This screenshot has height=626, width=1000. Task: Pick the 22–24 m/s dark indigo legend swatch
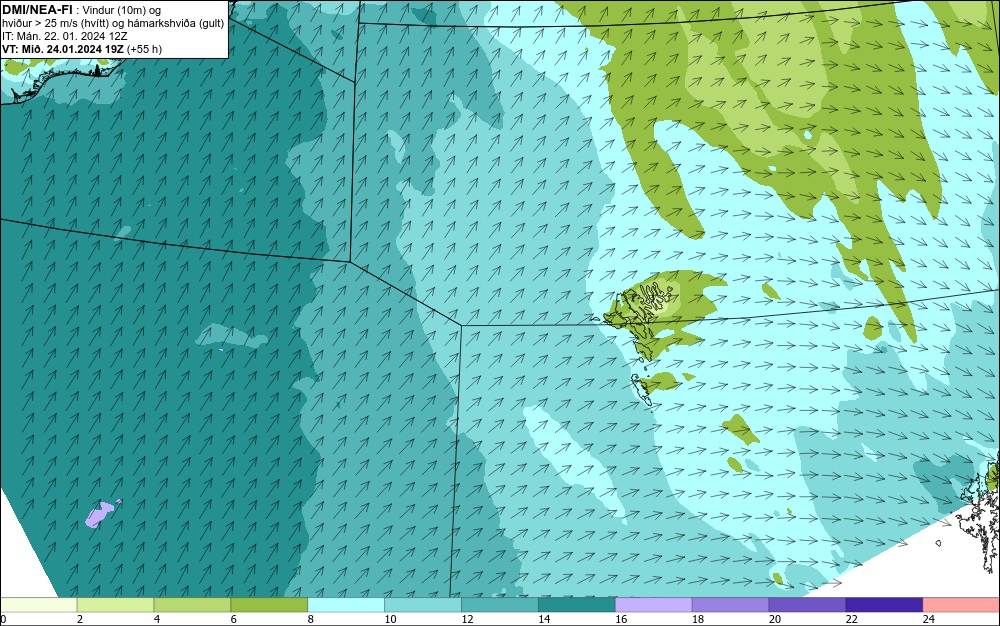coord(885,605)
